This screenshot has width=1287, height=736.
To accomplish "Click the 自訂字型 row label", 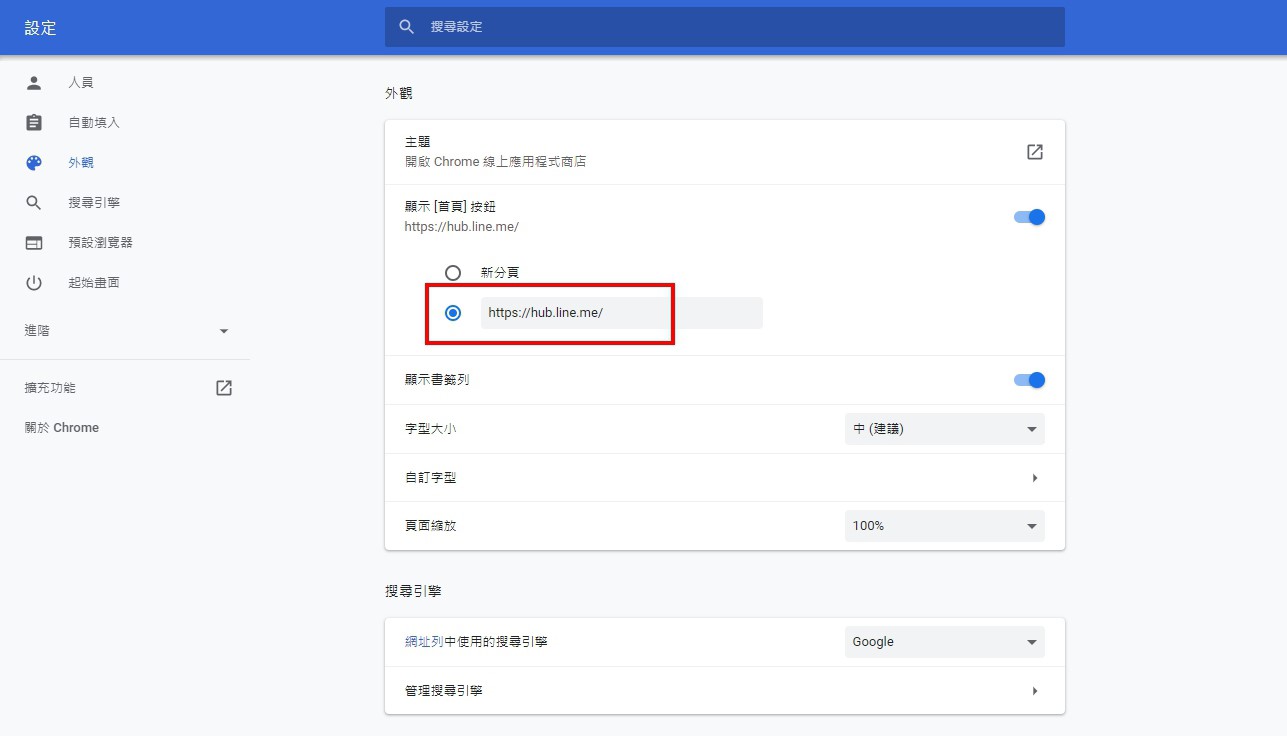I will (431, 478).
